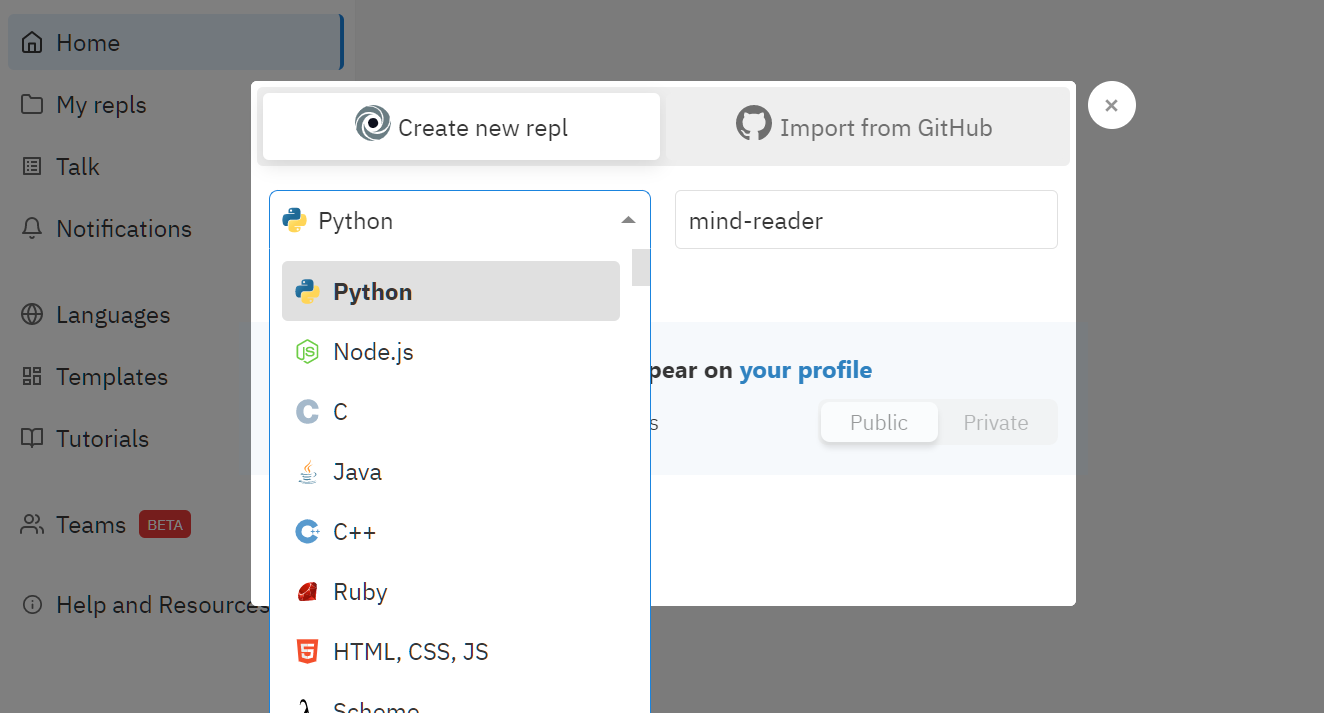The image size is (1324, 713).
Task: Click the Java coffee cup icon
Action: (x=308, y=471)
